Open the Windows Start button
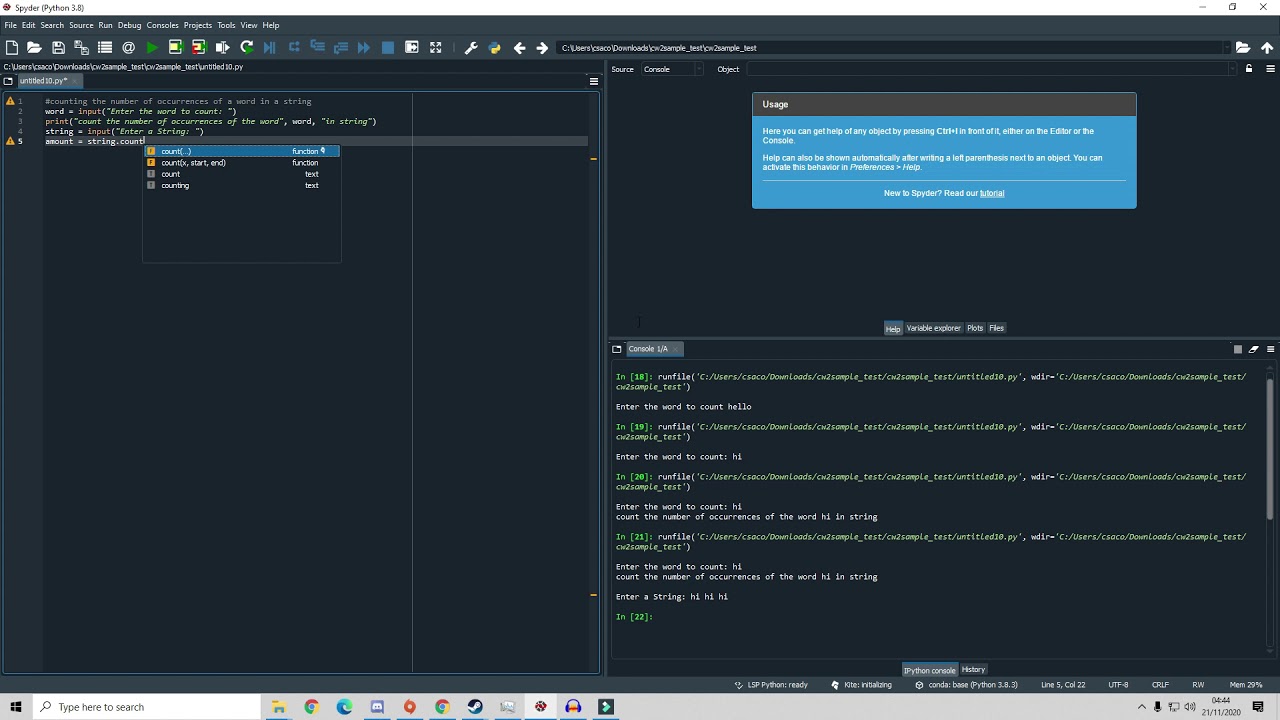 click(x=16, y=707)
